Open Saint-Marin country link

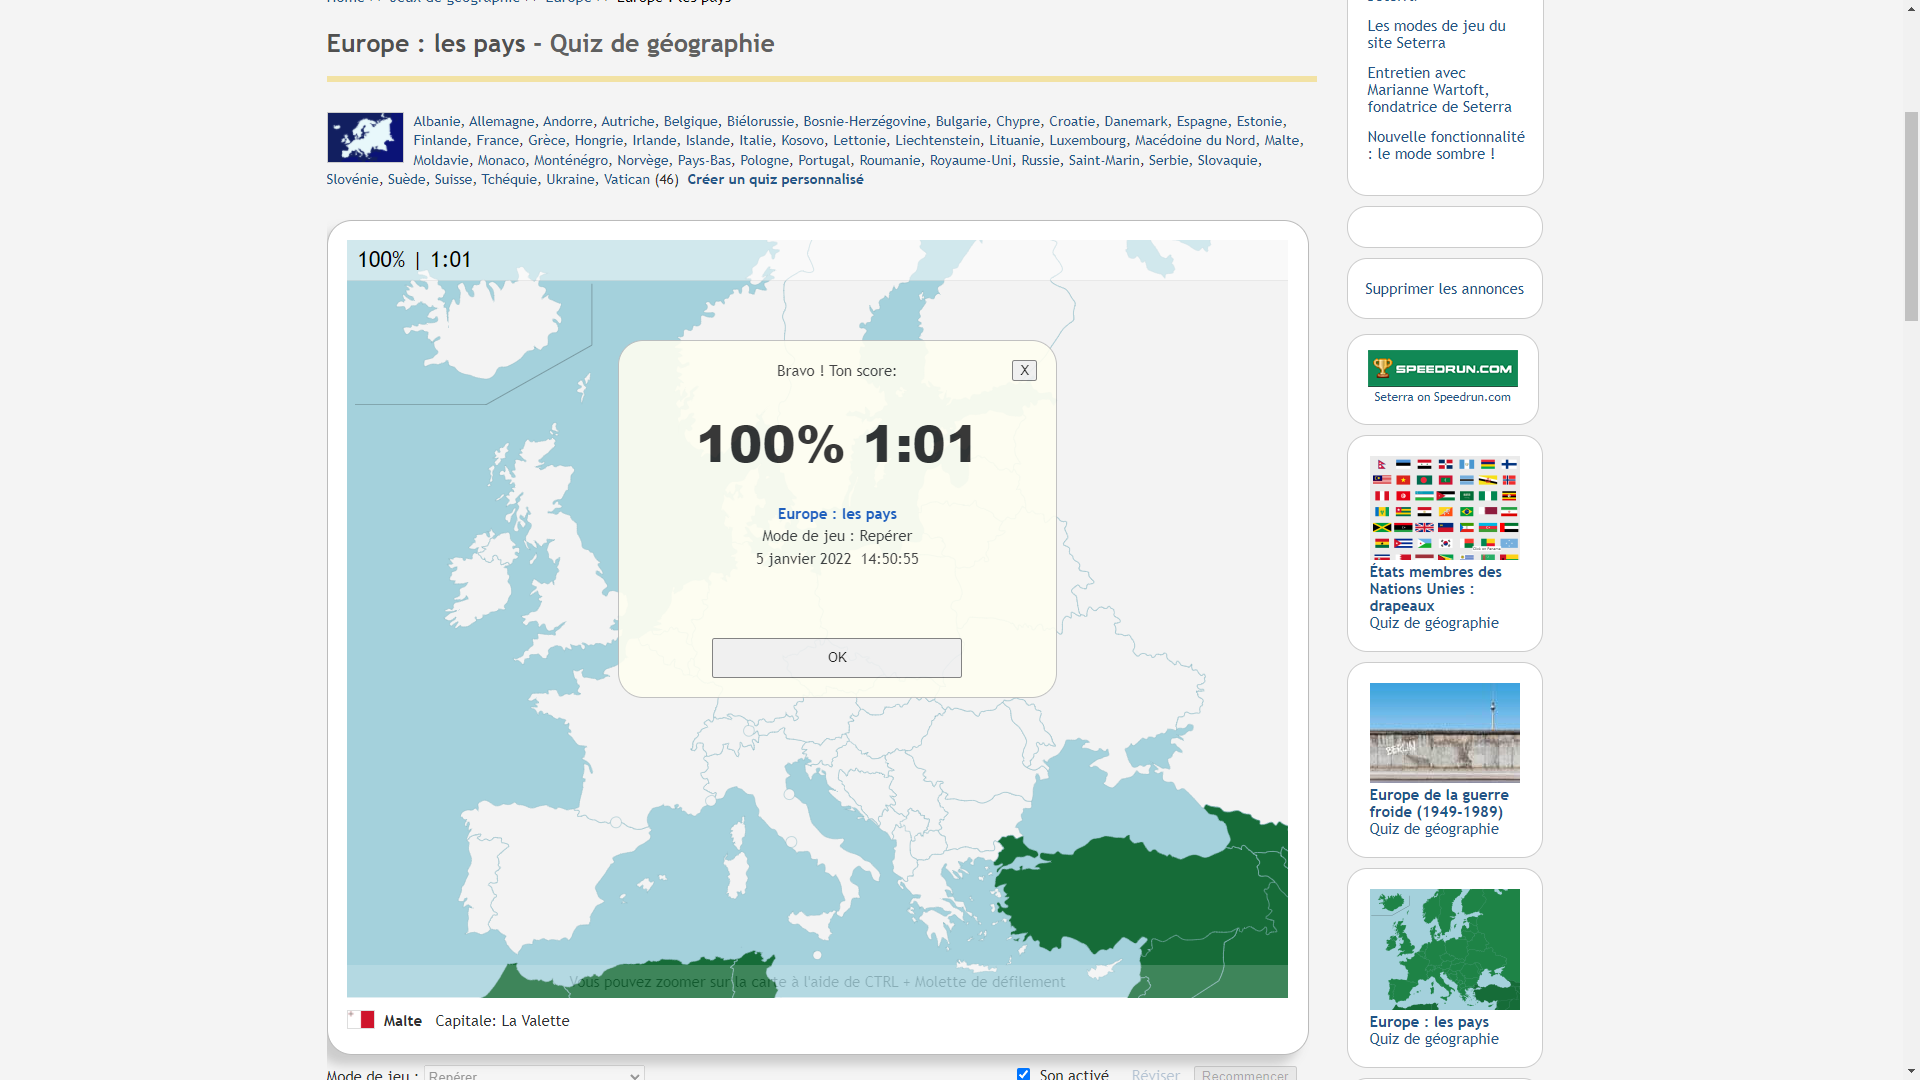click(1104, 160)
